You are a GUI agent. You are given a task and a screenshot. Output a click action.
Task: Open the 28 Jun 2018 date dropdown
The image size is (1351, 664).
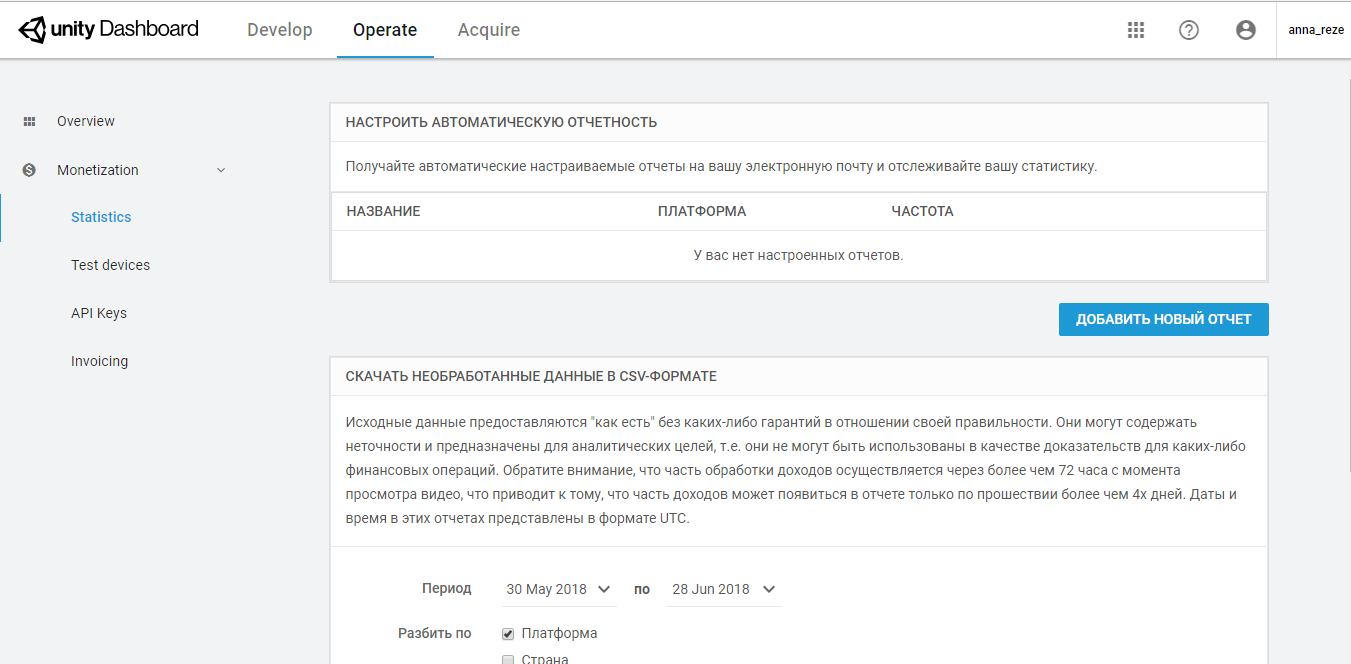[x=723, y=589]
